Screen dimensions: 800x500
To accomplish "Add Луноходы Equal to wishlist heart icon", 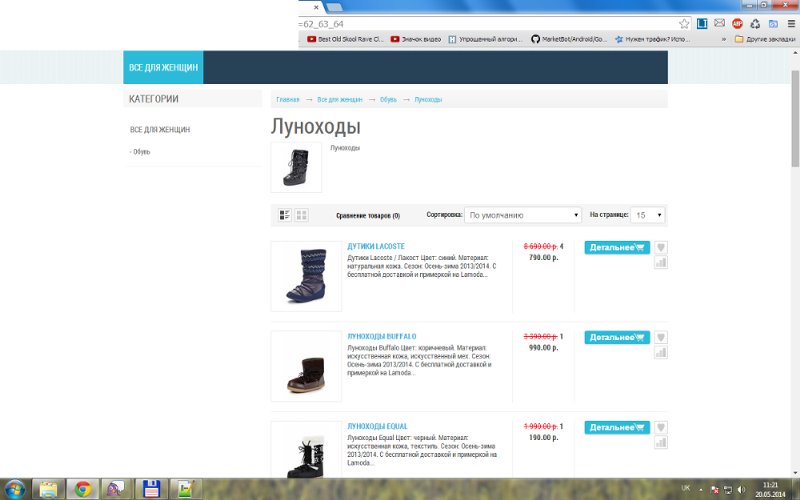I will pos(661,428).
